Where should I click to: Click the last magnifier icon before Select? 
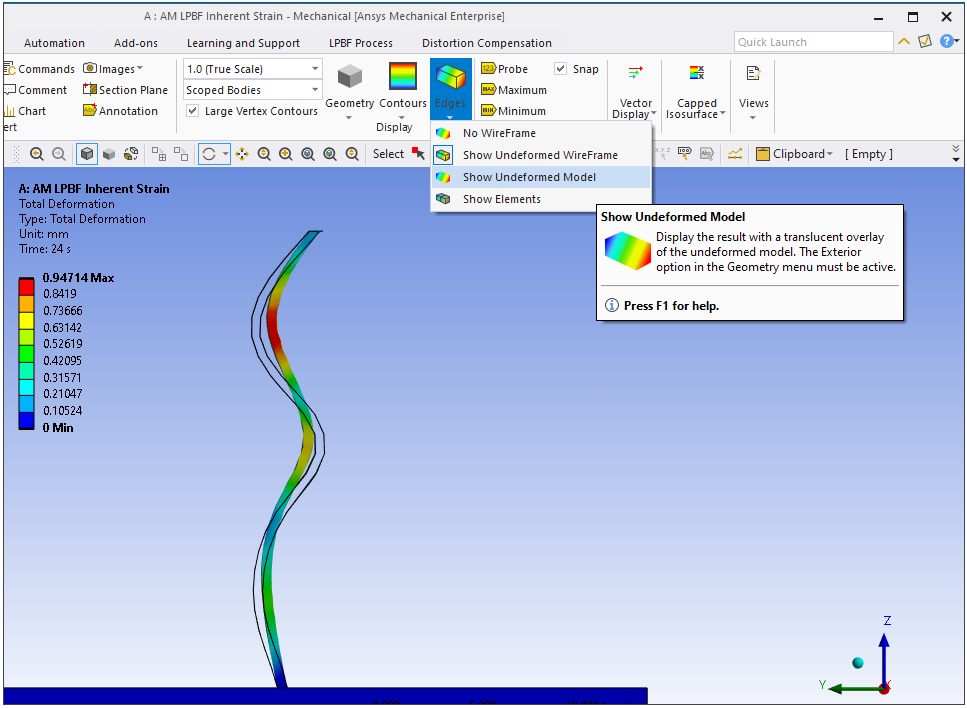352,154
